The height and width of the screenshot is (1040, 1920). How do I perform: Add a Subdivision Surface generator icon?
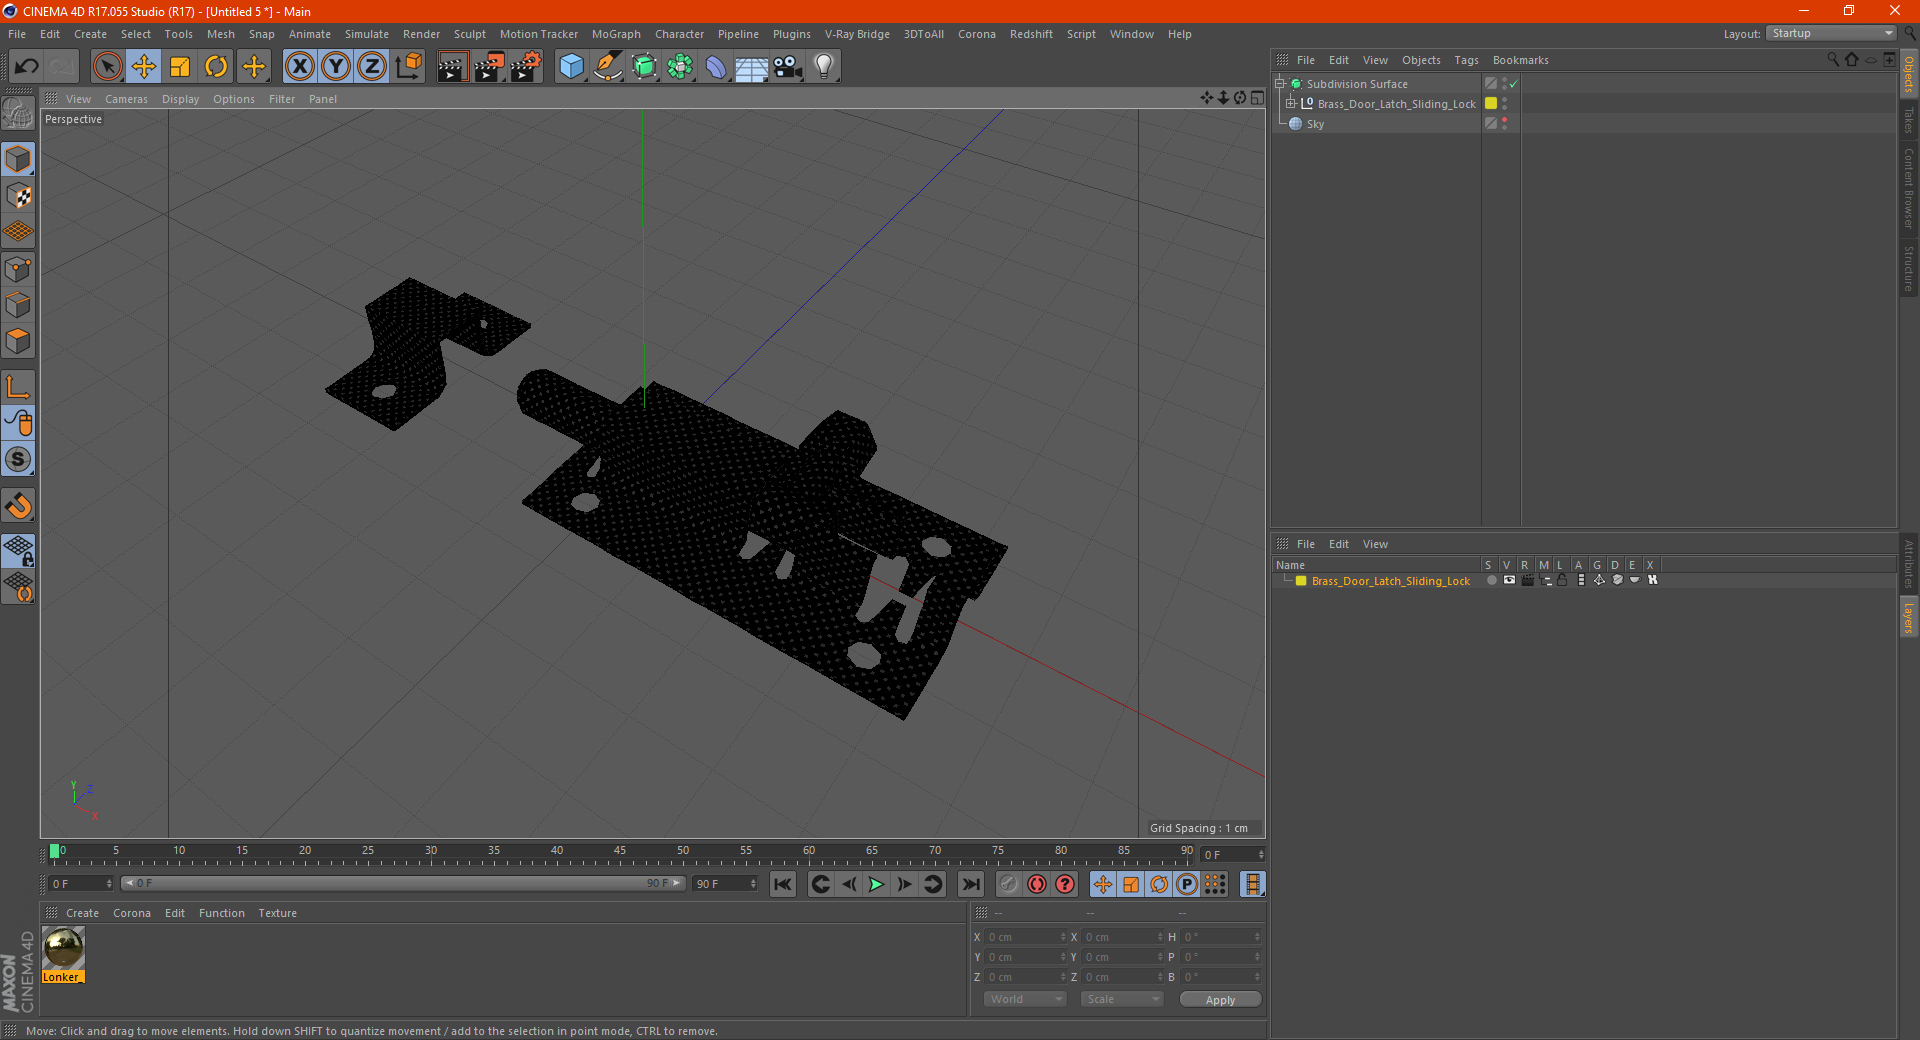644,67
